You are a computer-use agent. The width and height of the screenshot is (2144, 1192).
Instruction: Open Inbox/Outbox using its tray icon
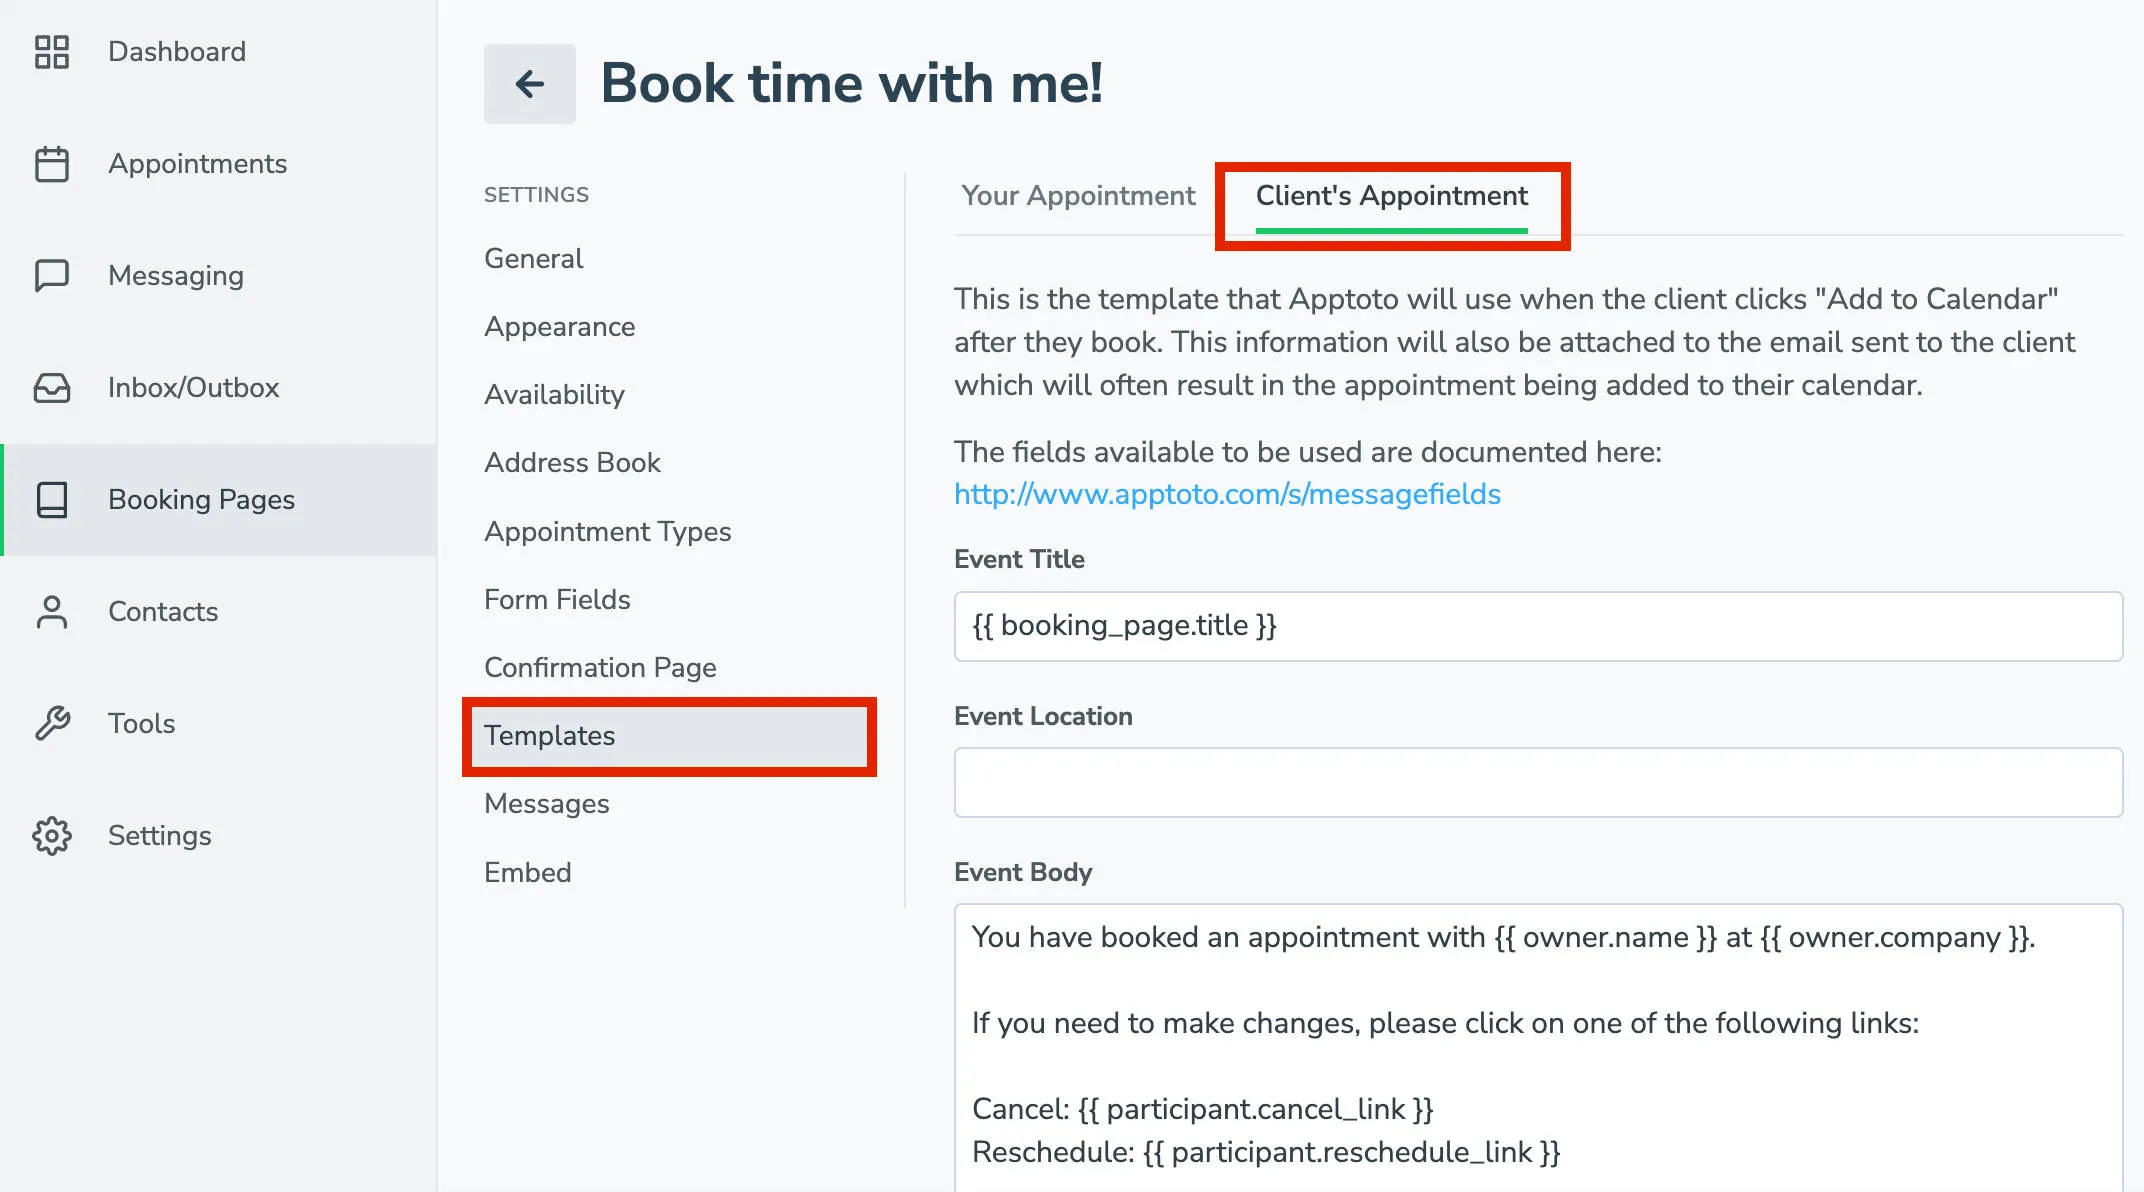[x=53, y=388]
